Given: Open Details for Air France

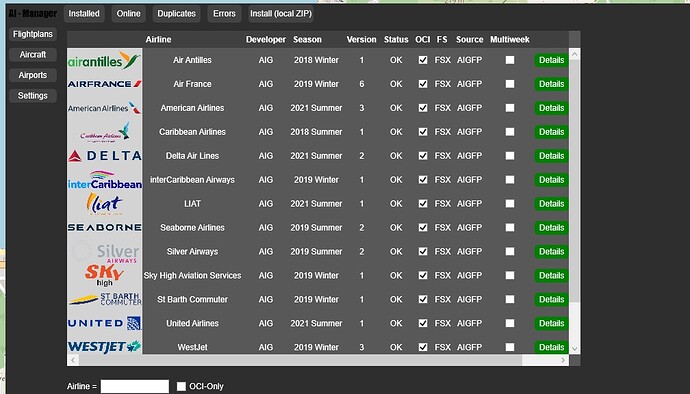Looking at the screenshot, I should coord(551,84).
